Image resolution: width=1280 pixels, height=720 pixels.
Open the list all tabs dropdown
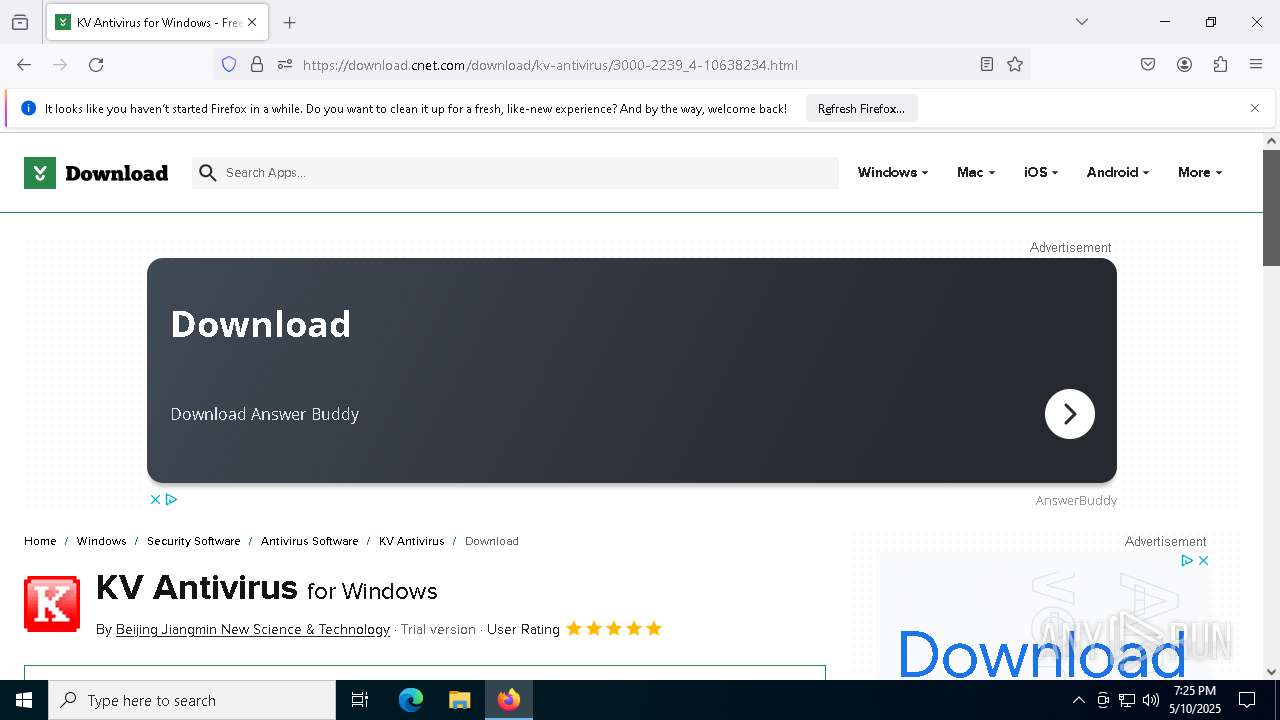click(x=1081, y=22)
